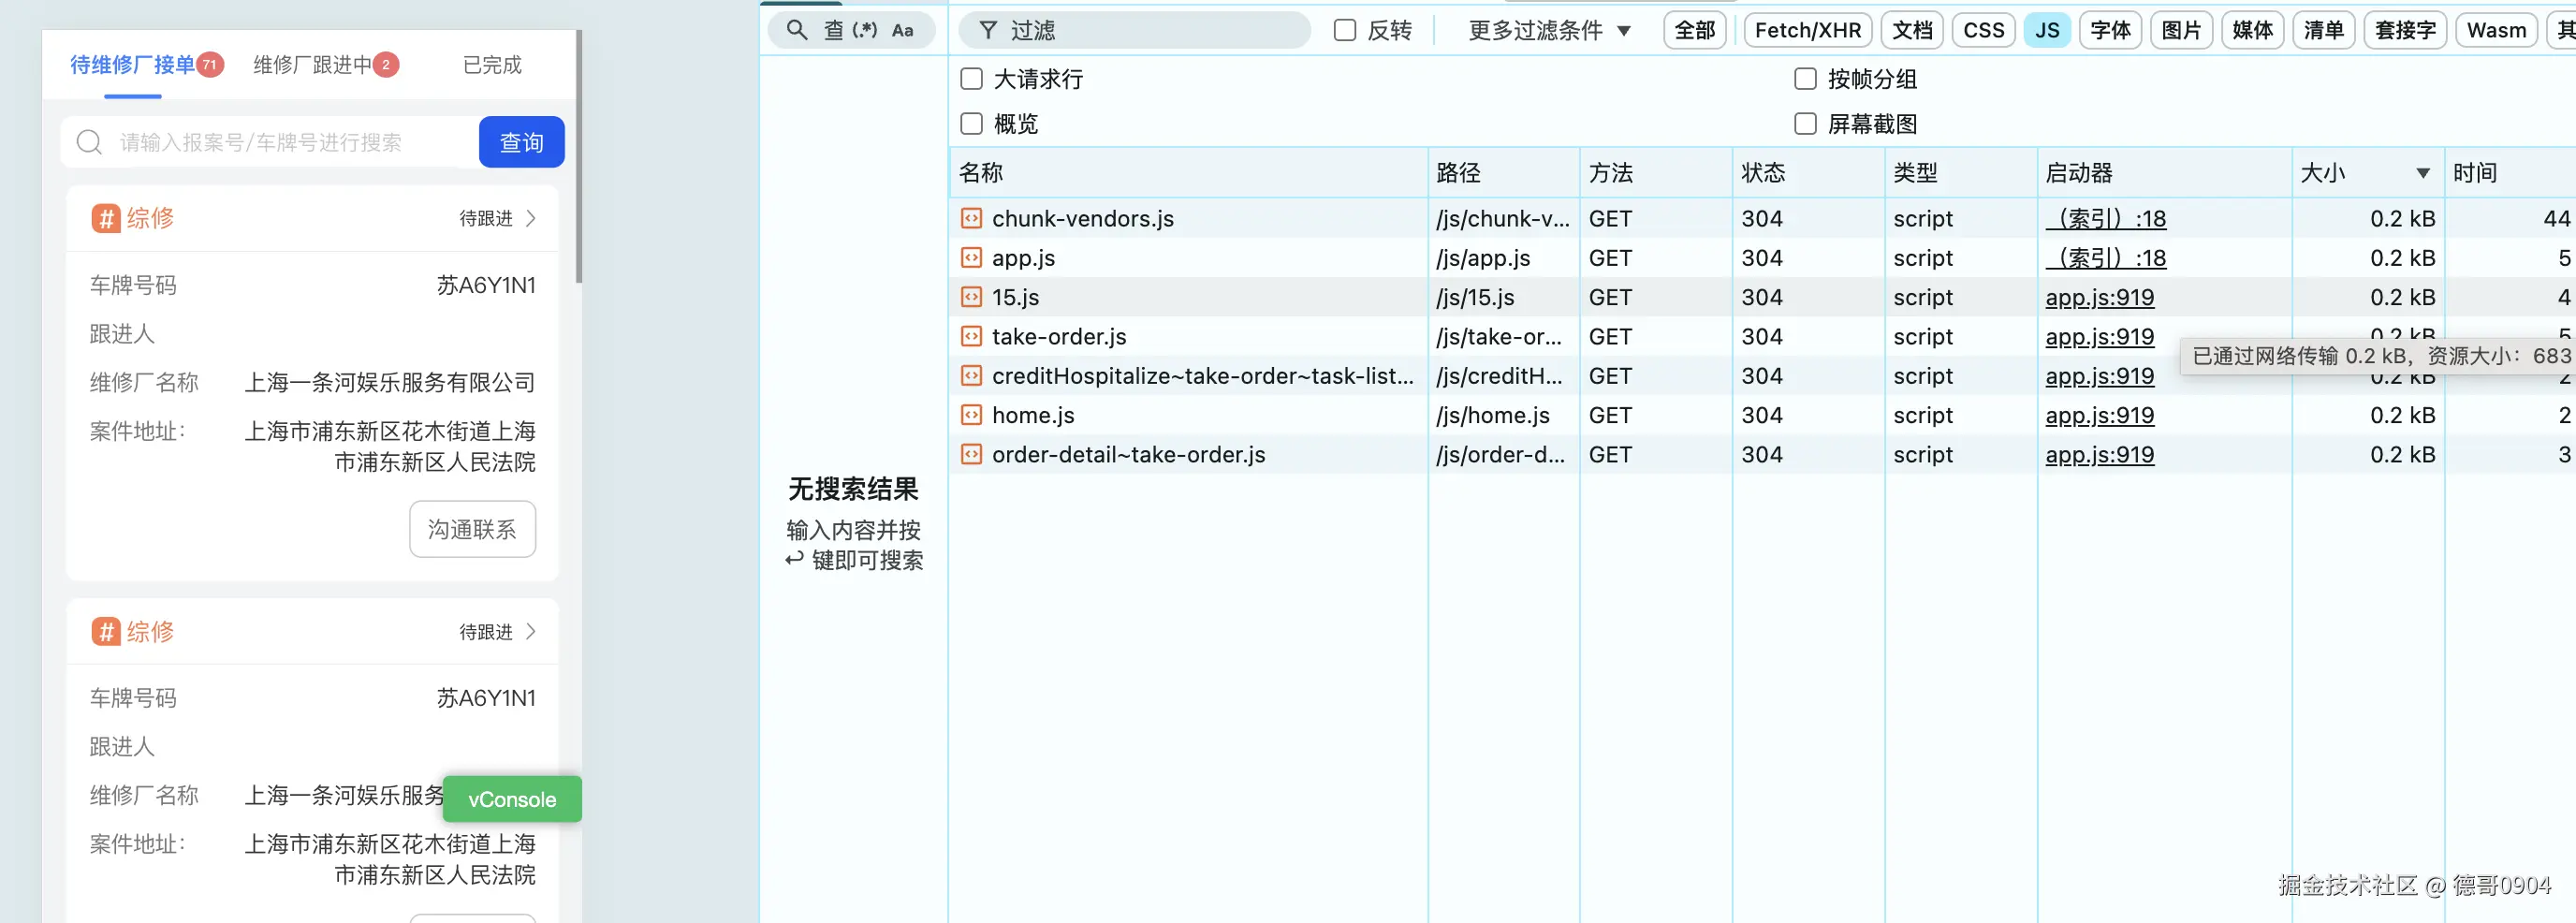
Task: Click the search magnifier icon in DevTools
Action: pyautogui.click(x=796, y=30)
